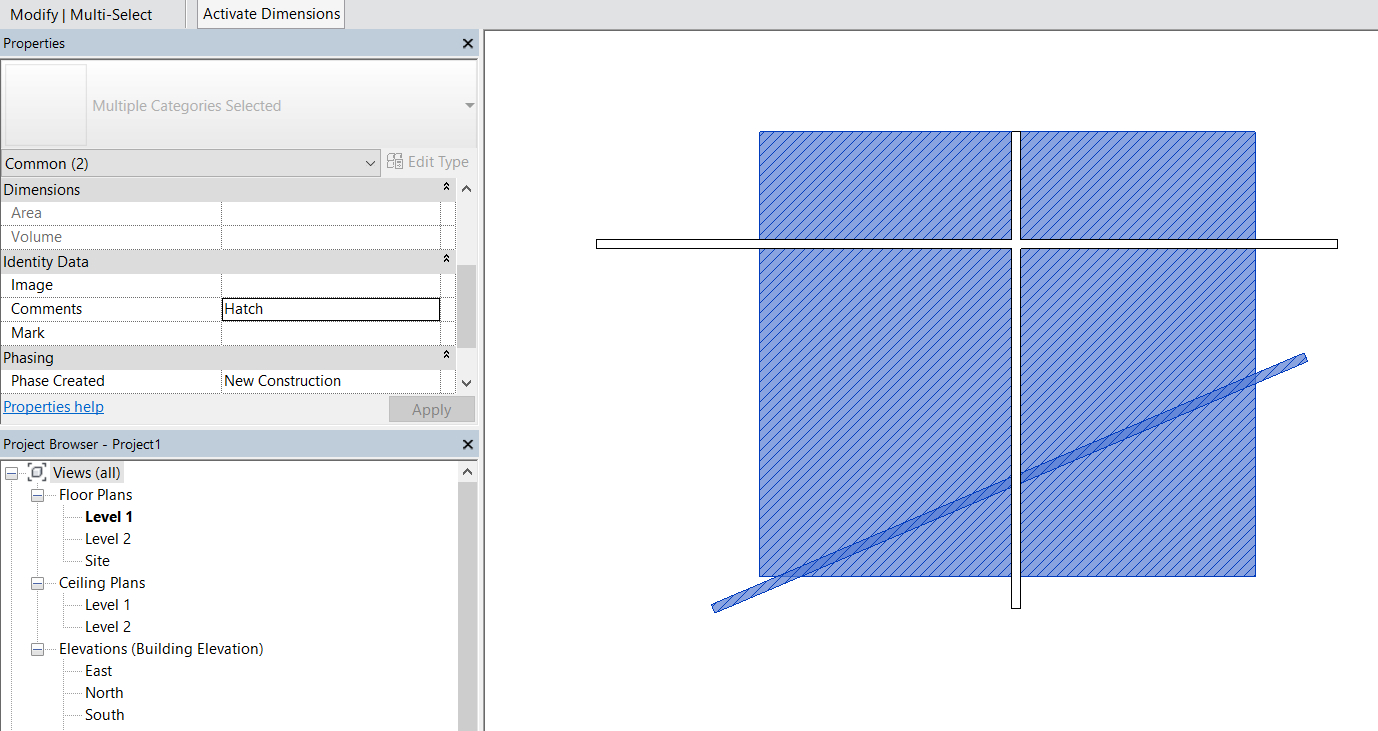This screenshot has width=1378, height=731.
Task: Click the Modify | Multi-Select label
Action: click(82, 14)
